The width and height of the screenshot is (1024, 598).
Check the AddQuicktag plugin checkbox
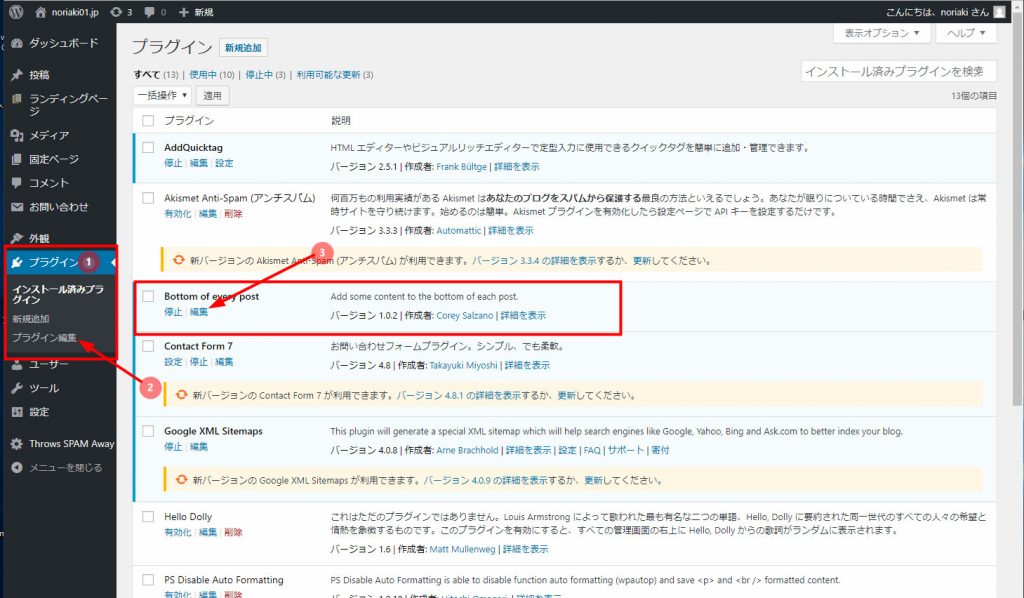click(x=148, y=148)
